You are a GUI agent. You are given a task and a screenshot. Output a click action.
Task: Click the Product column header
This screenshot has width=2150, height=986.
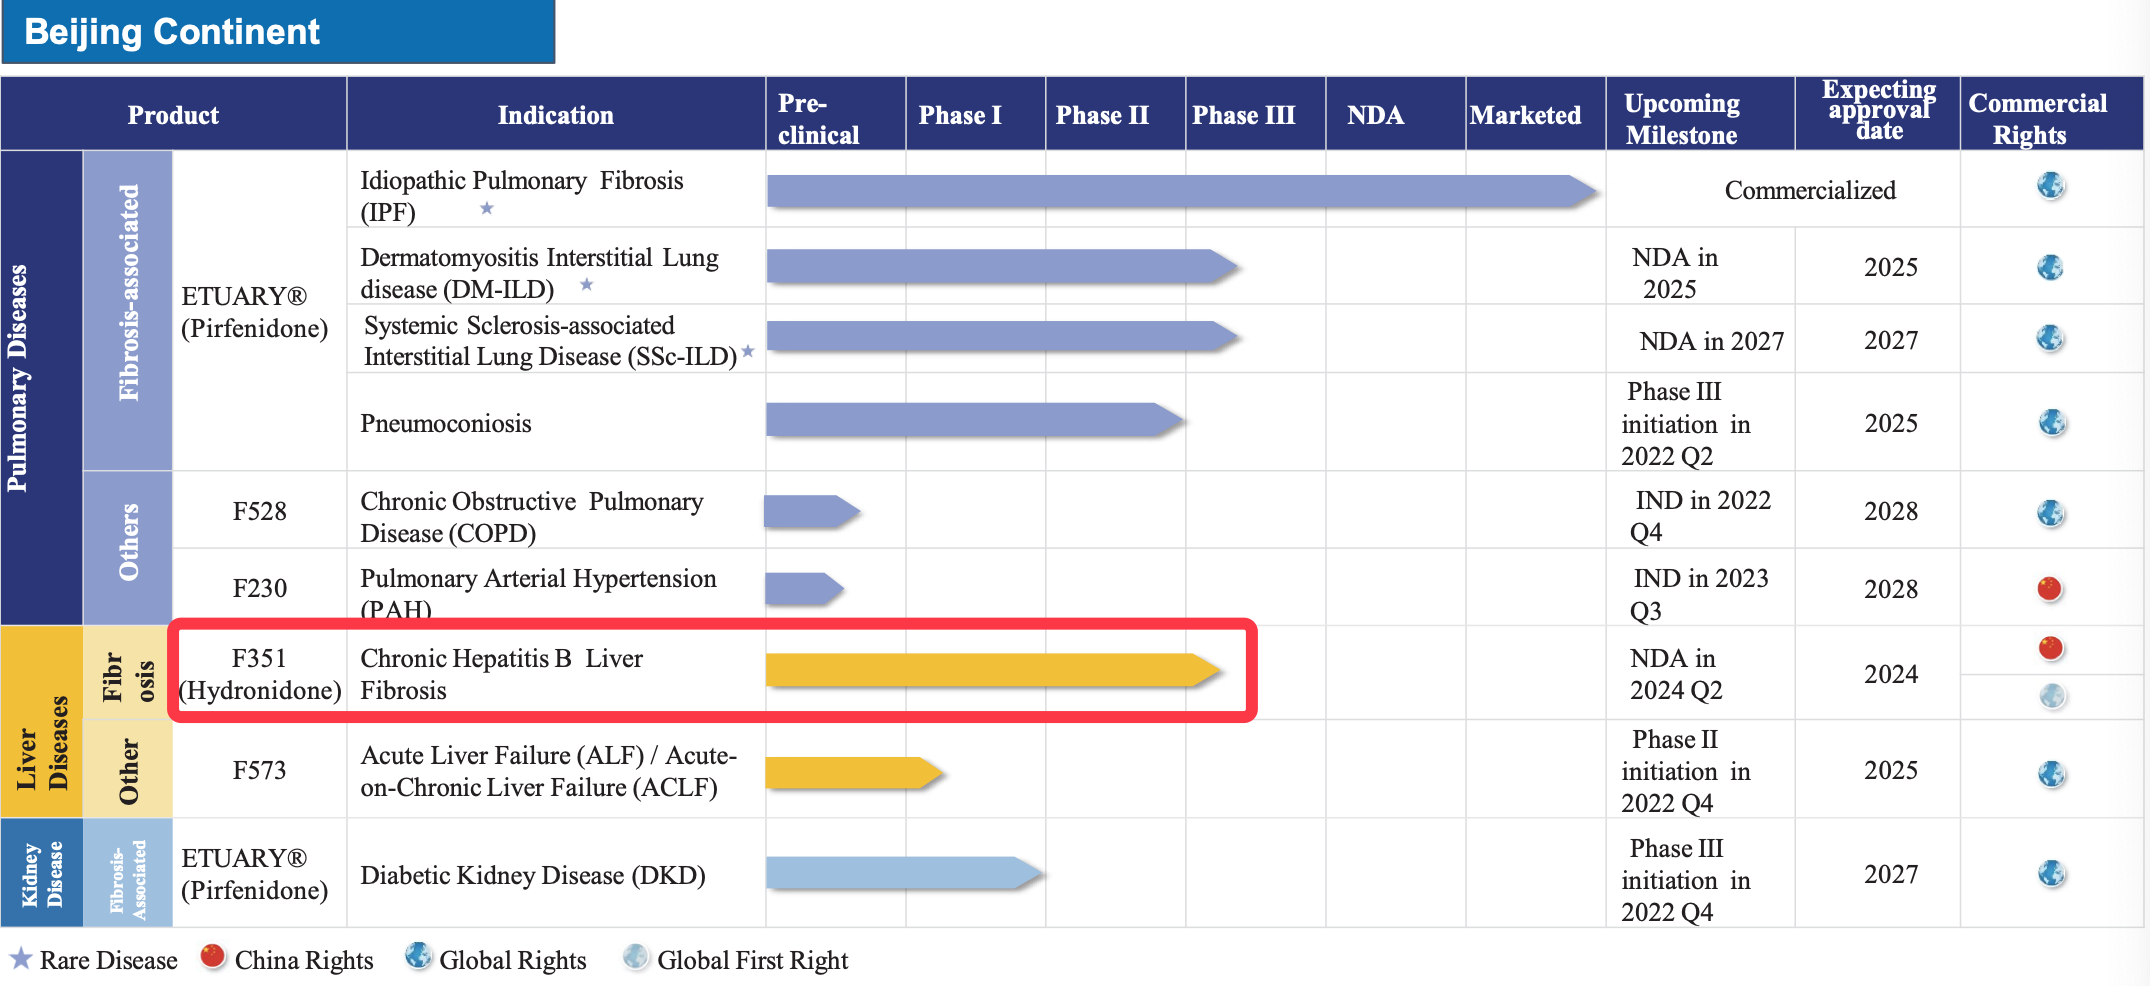(174, 114)
